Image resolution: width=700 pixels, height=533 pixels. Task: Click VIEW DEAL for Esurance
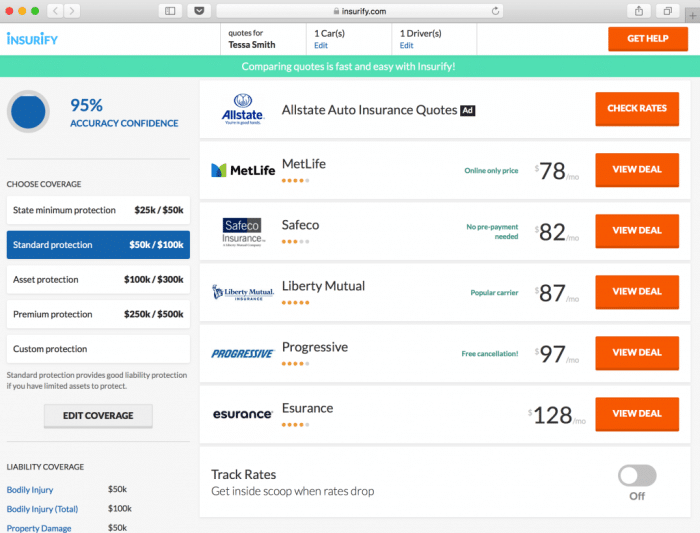click(x=637, y=414)
